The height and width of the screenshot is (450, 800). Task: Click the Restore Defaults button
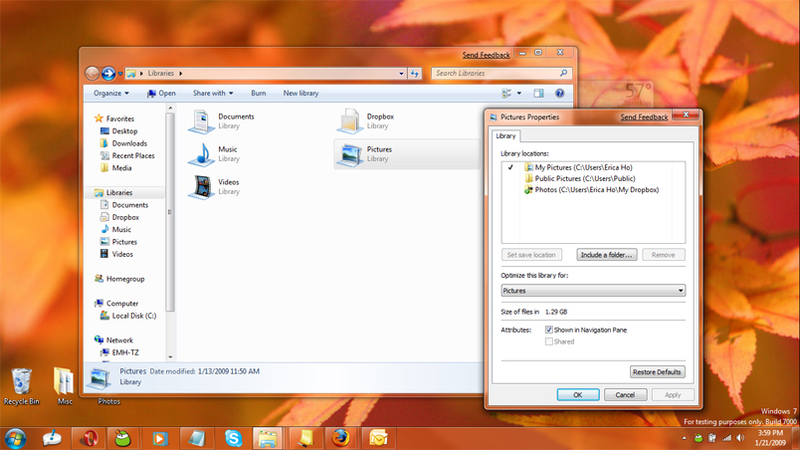point(657,372)
